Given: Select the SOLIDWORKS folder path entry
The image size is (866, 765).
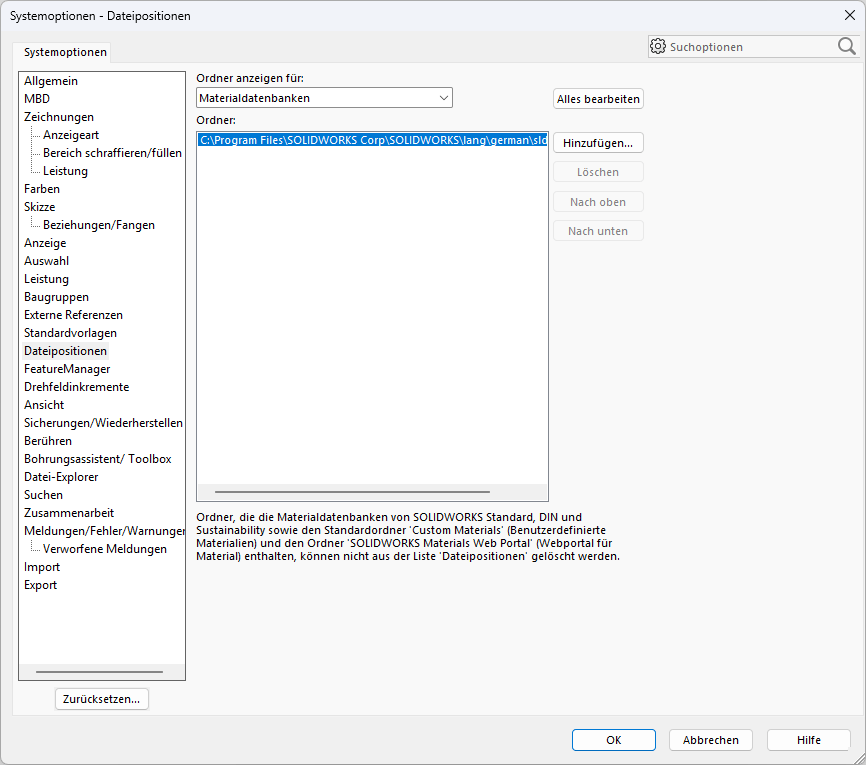Looking at the screenshot, I should point(372,140).
